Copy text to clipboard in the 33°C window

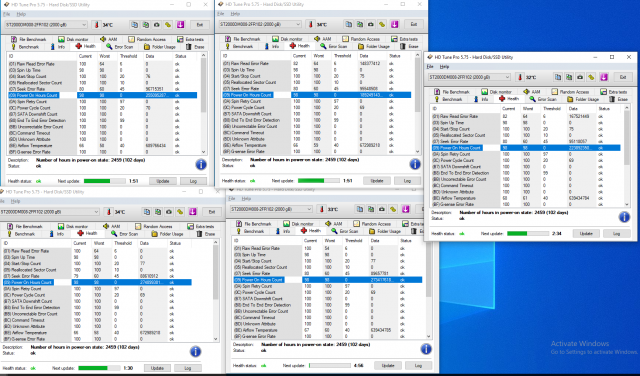(360, 209)
